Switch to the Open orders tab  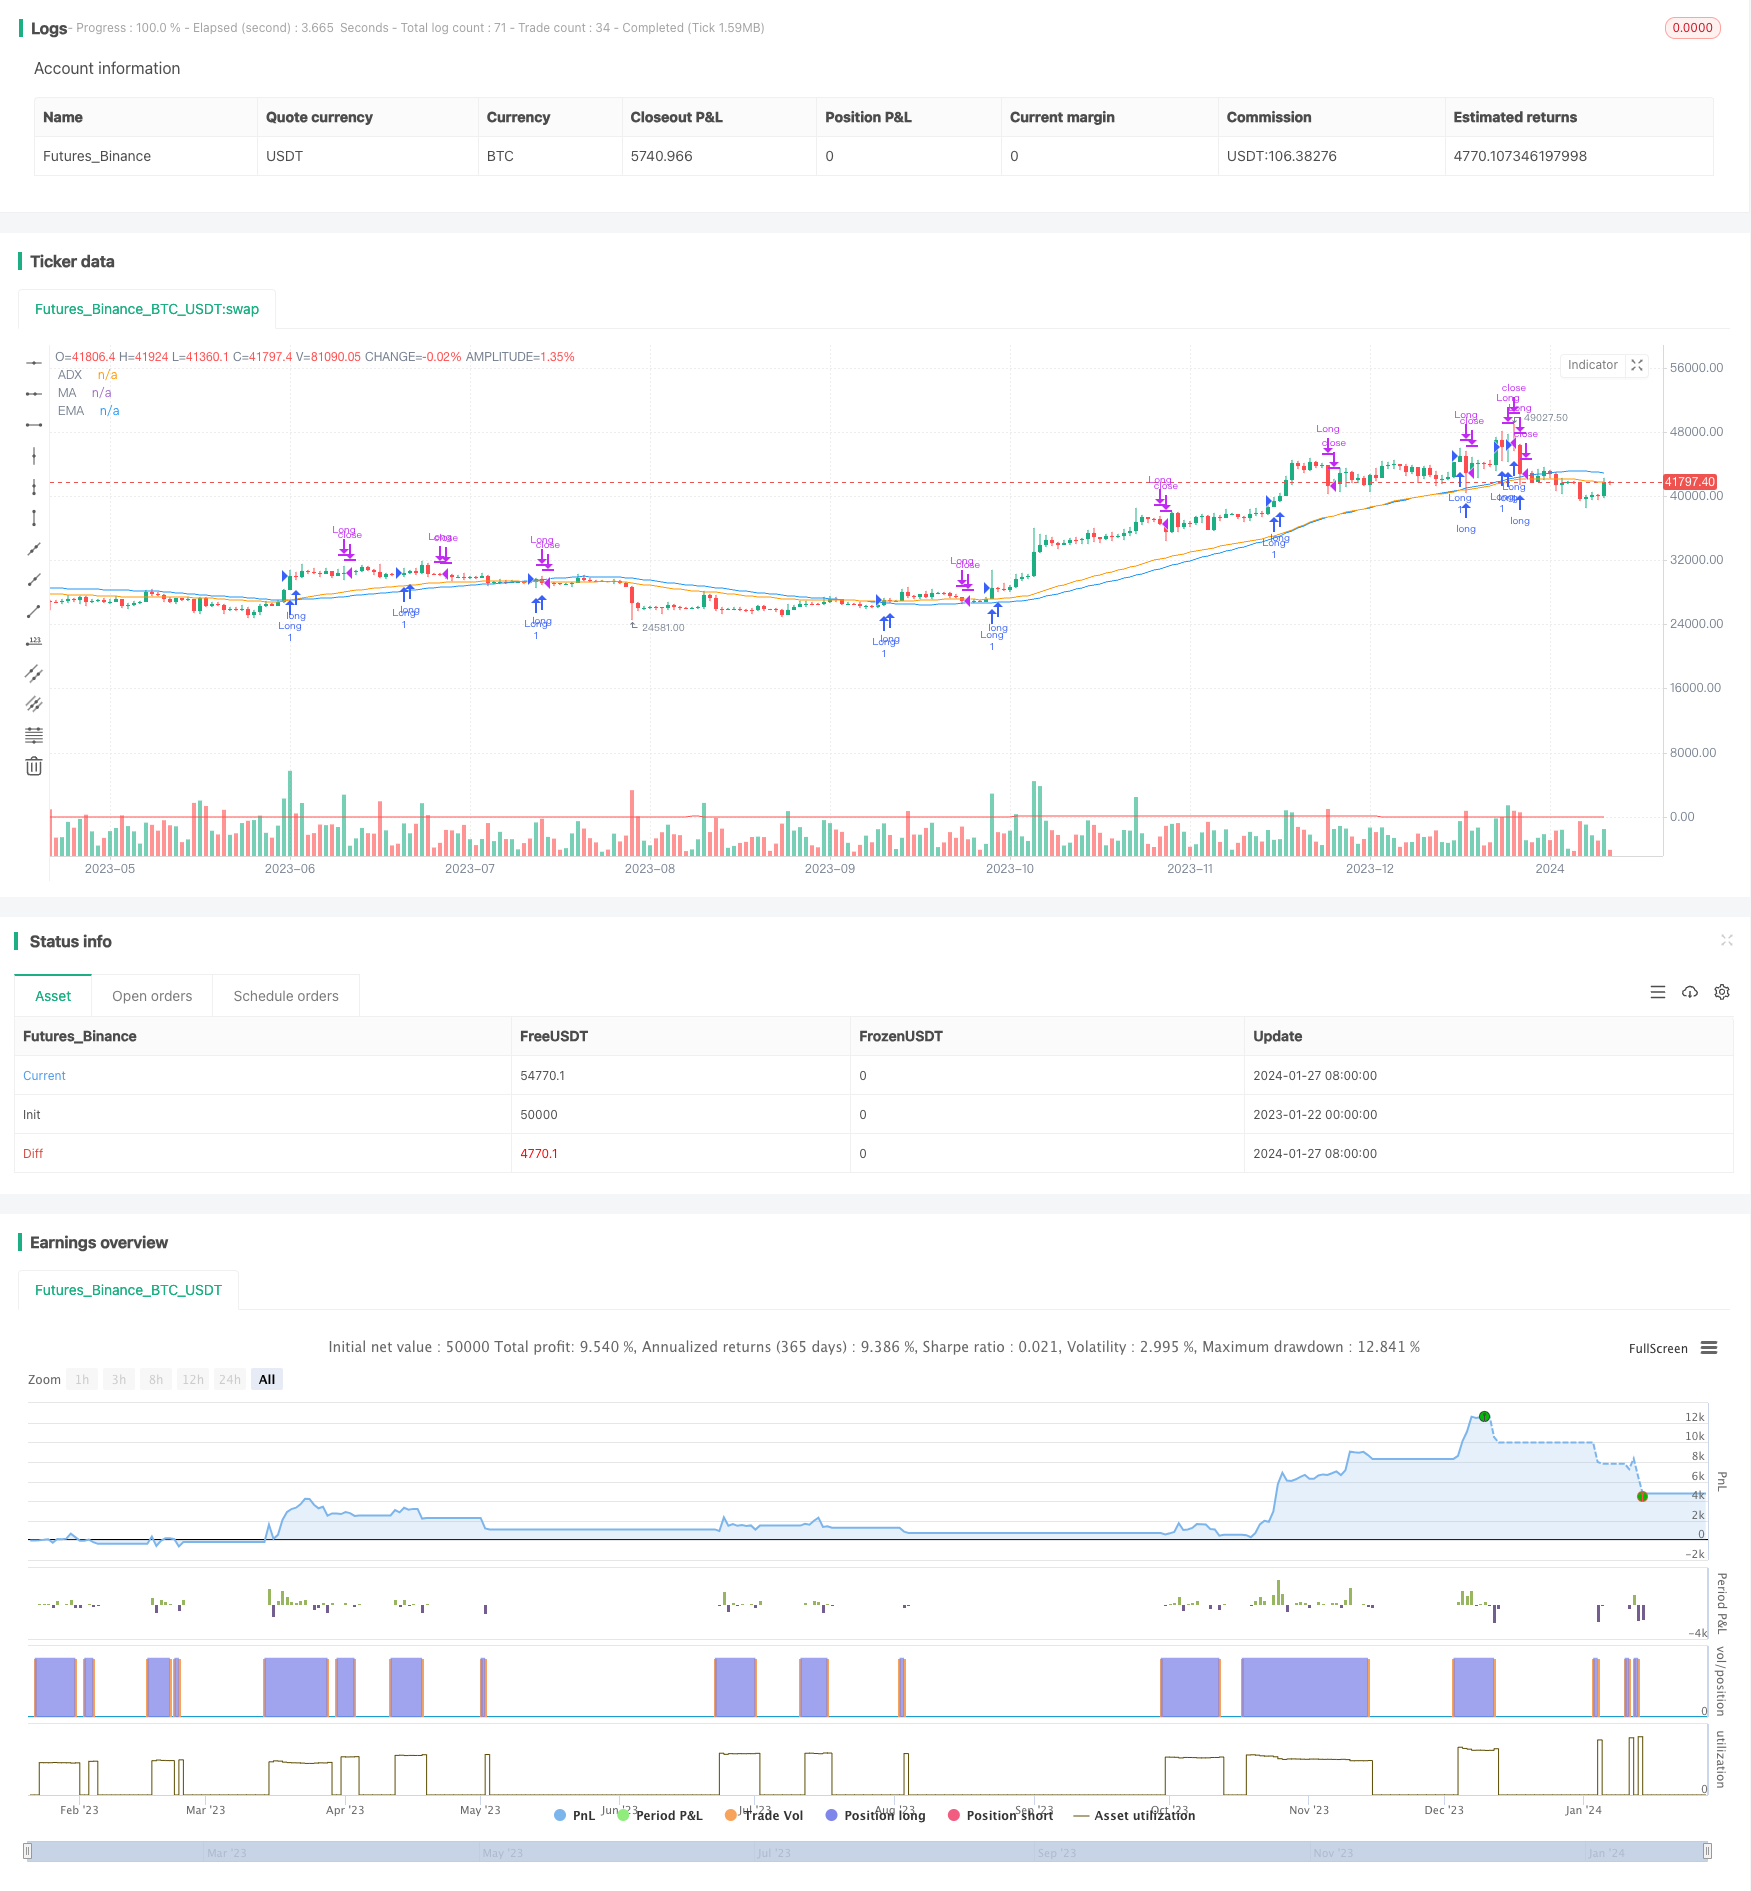tap(152, 995)
